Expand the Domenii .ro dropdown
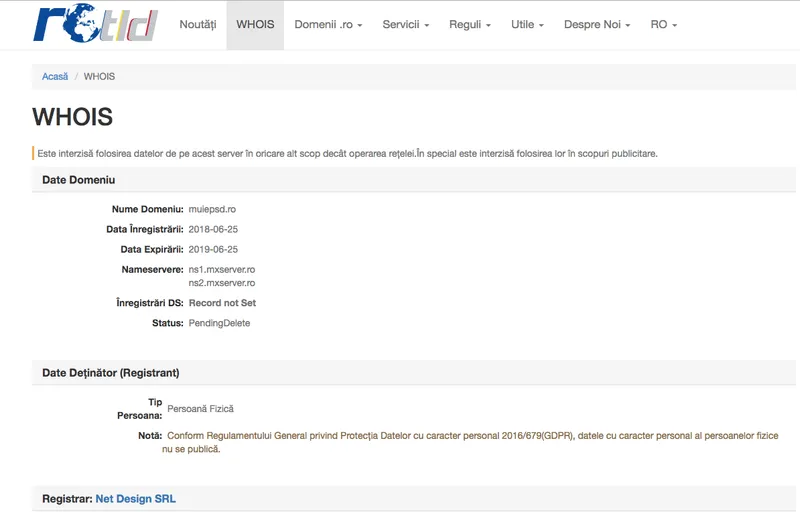 (328, 24)
